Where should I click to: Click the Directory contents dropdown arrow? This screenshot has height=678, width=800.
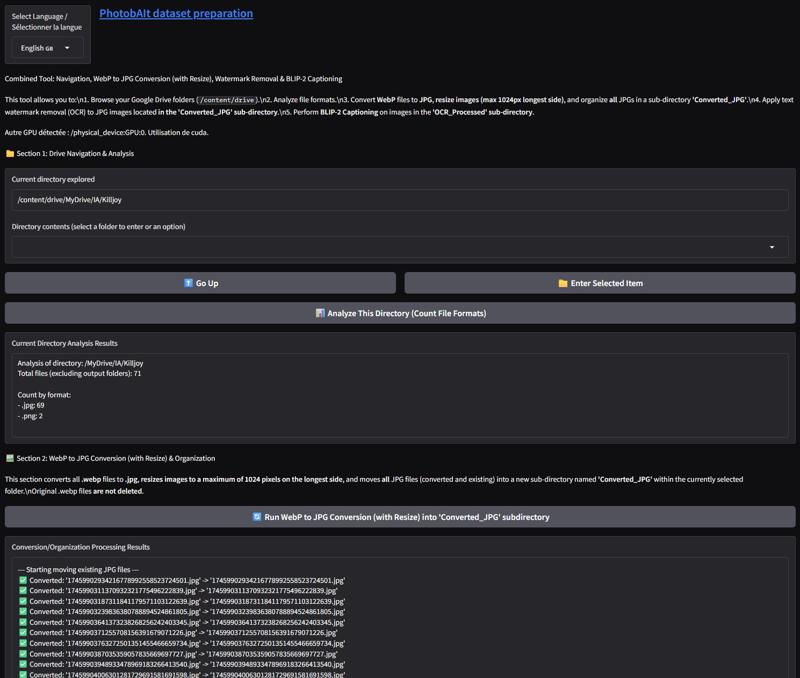(x=772, y=247)
